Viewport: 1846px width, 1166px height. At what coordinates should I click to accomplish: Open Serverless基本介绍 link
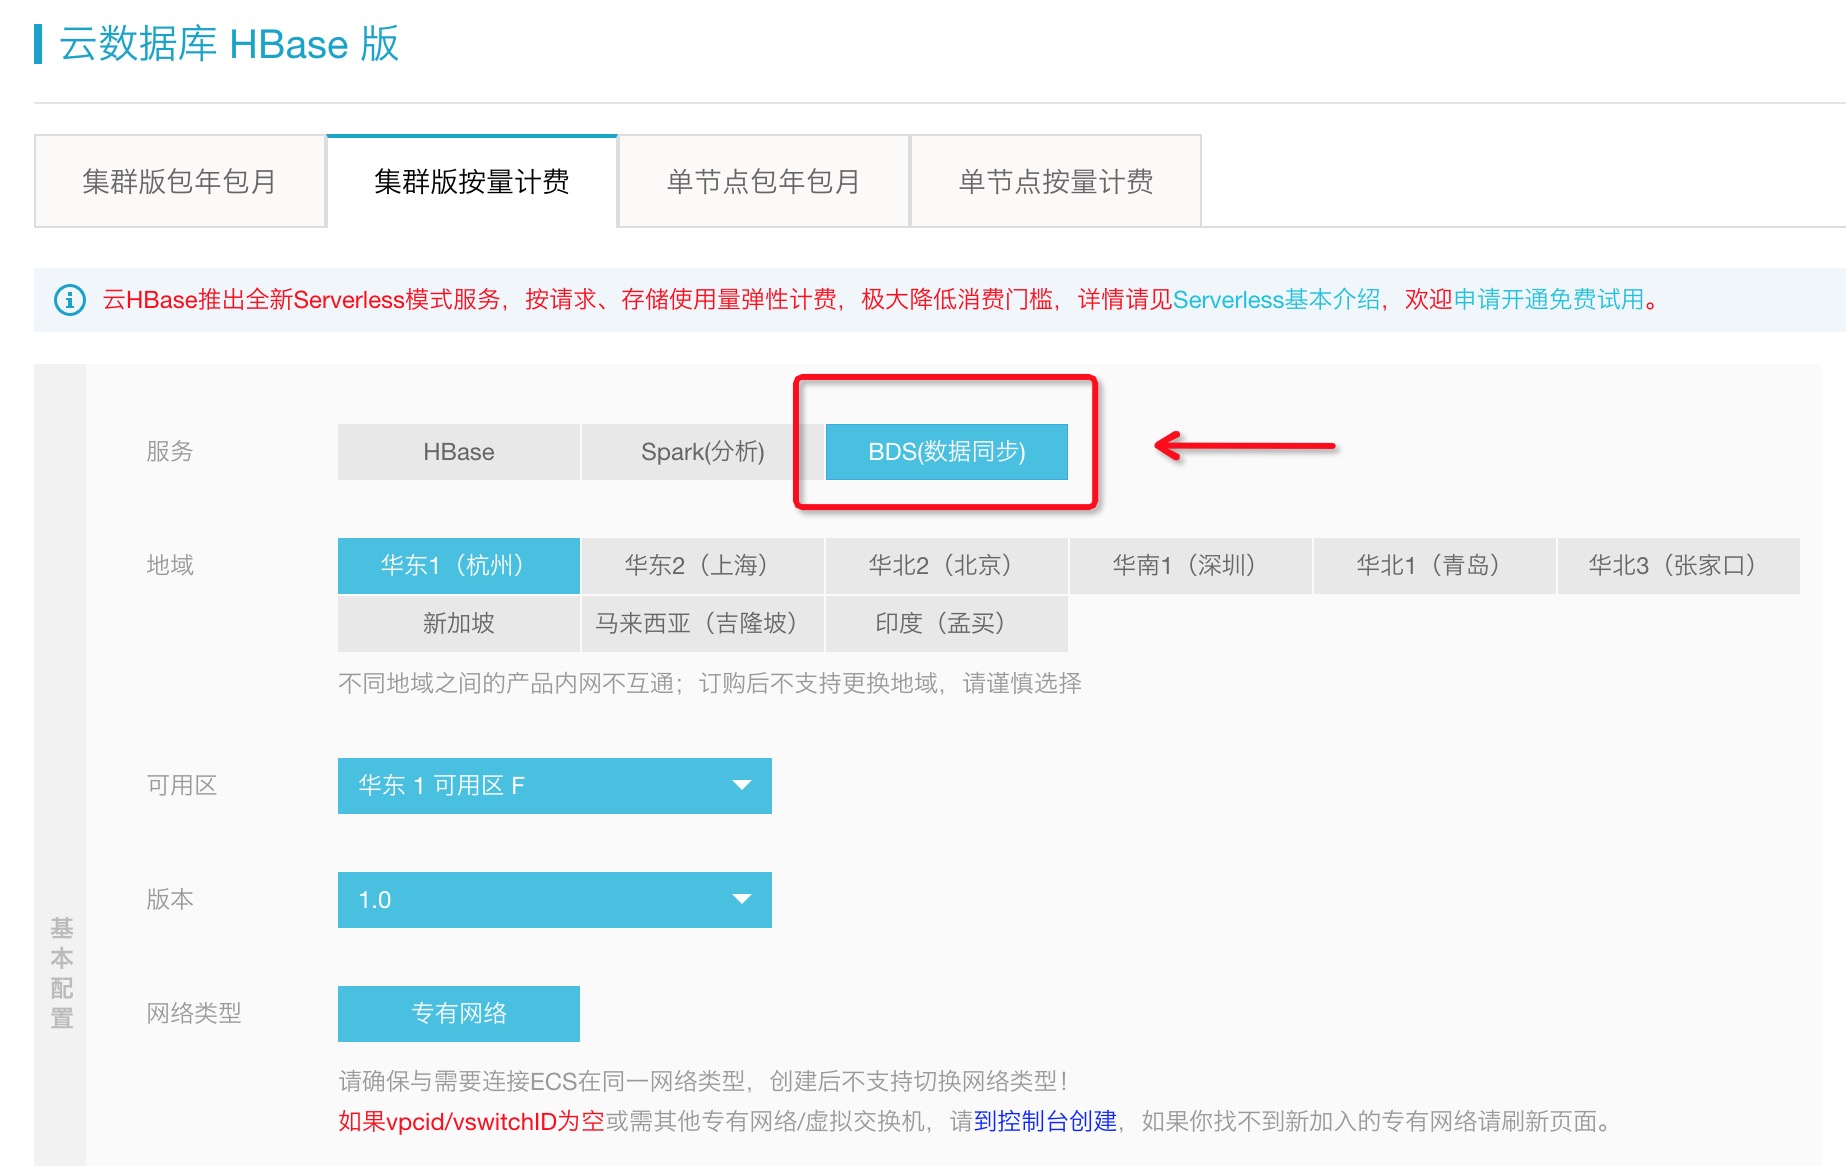coord(1276,299)
